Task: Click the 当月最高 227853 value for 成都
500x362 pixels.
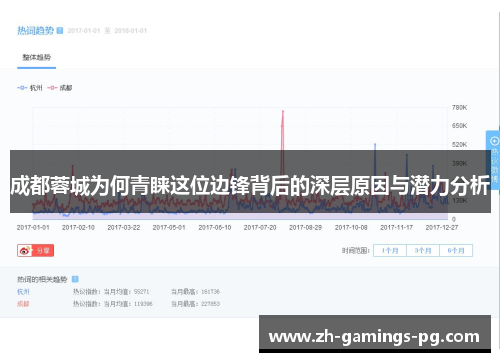Action: (210, 304)
